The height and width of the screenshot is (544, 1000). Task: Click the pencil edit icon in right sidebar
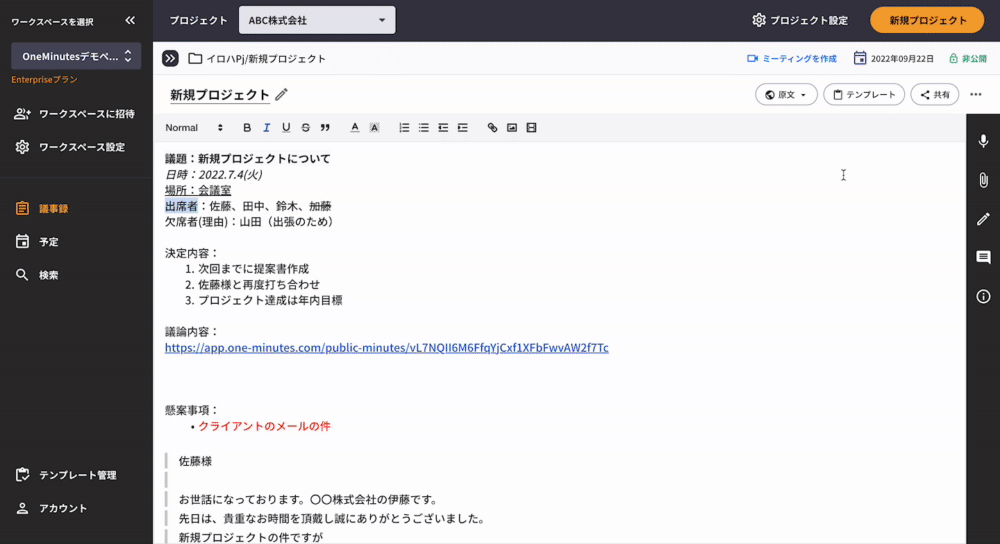(983, 219)
